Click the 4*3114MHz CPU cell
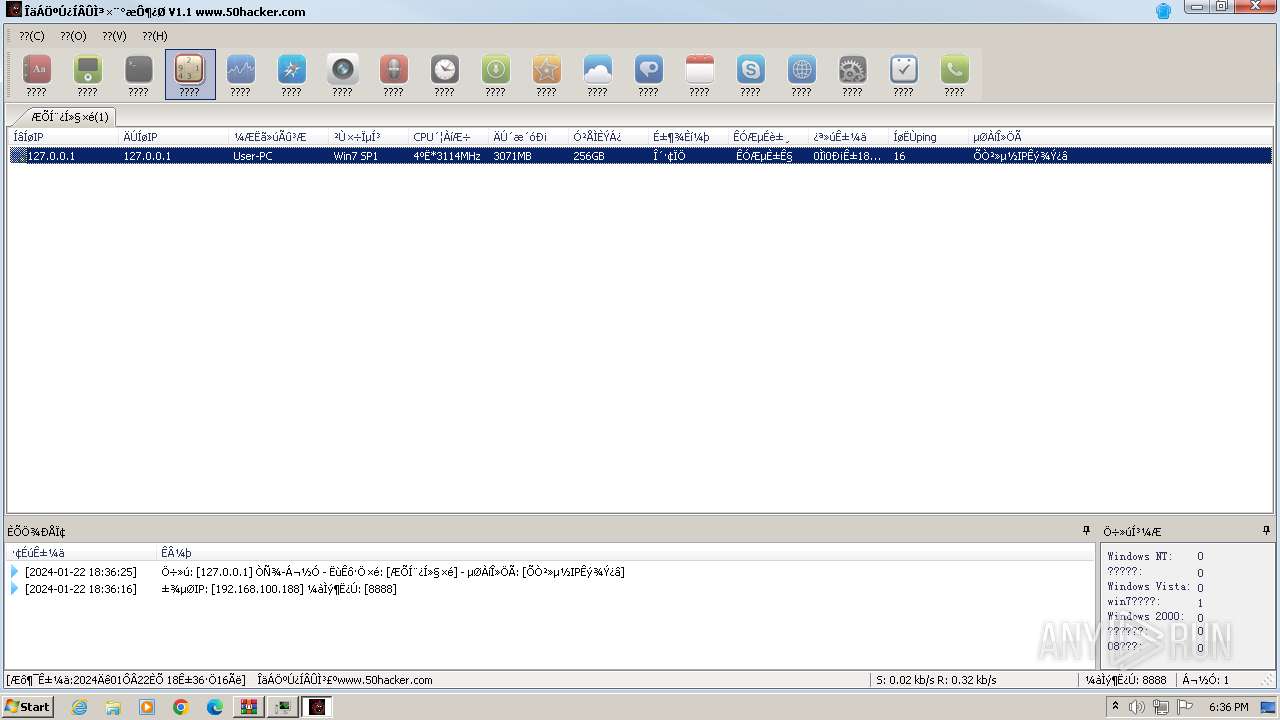 pos(447,156)
